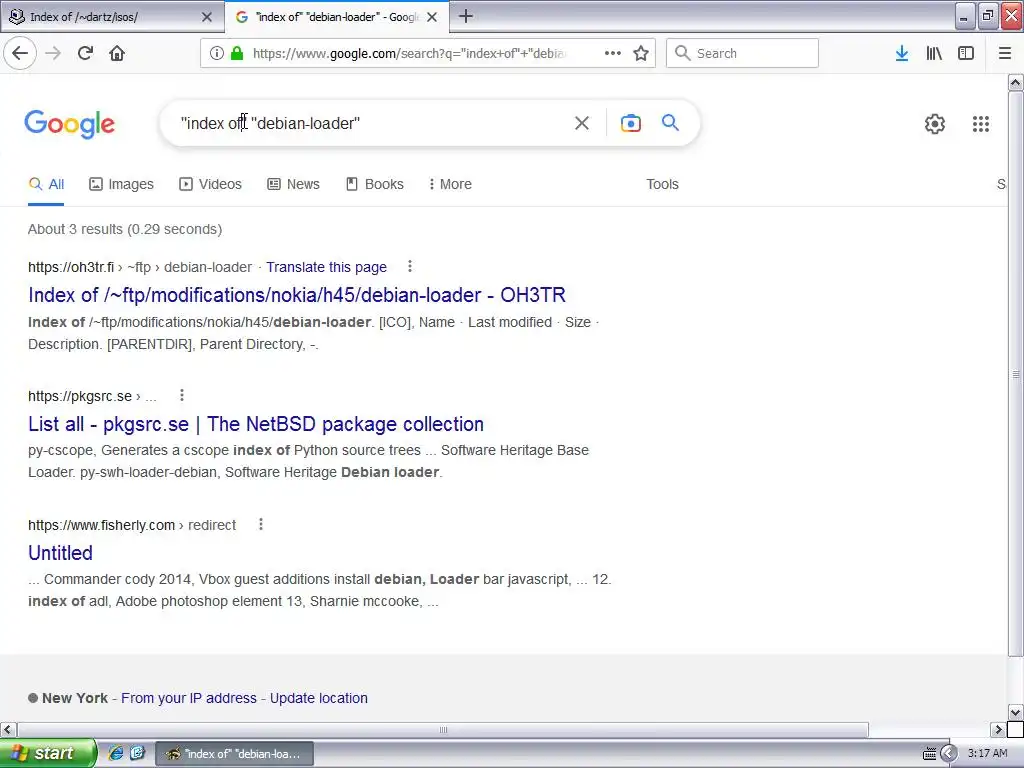Viewport: 1024px width, 768px height.
Task: Click 'Translate this page' link
Action: click(x=327, y=267)
